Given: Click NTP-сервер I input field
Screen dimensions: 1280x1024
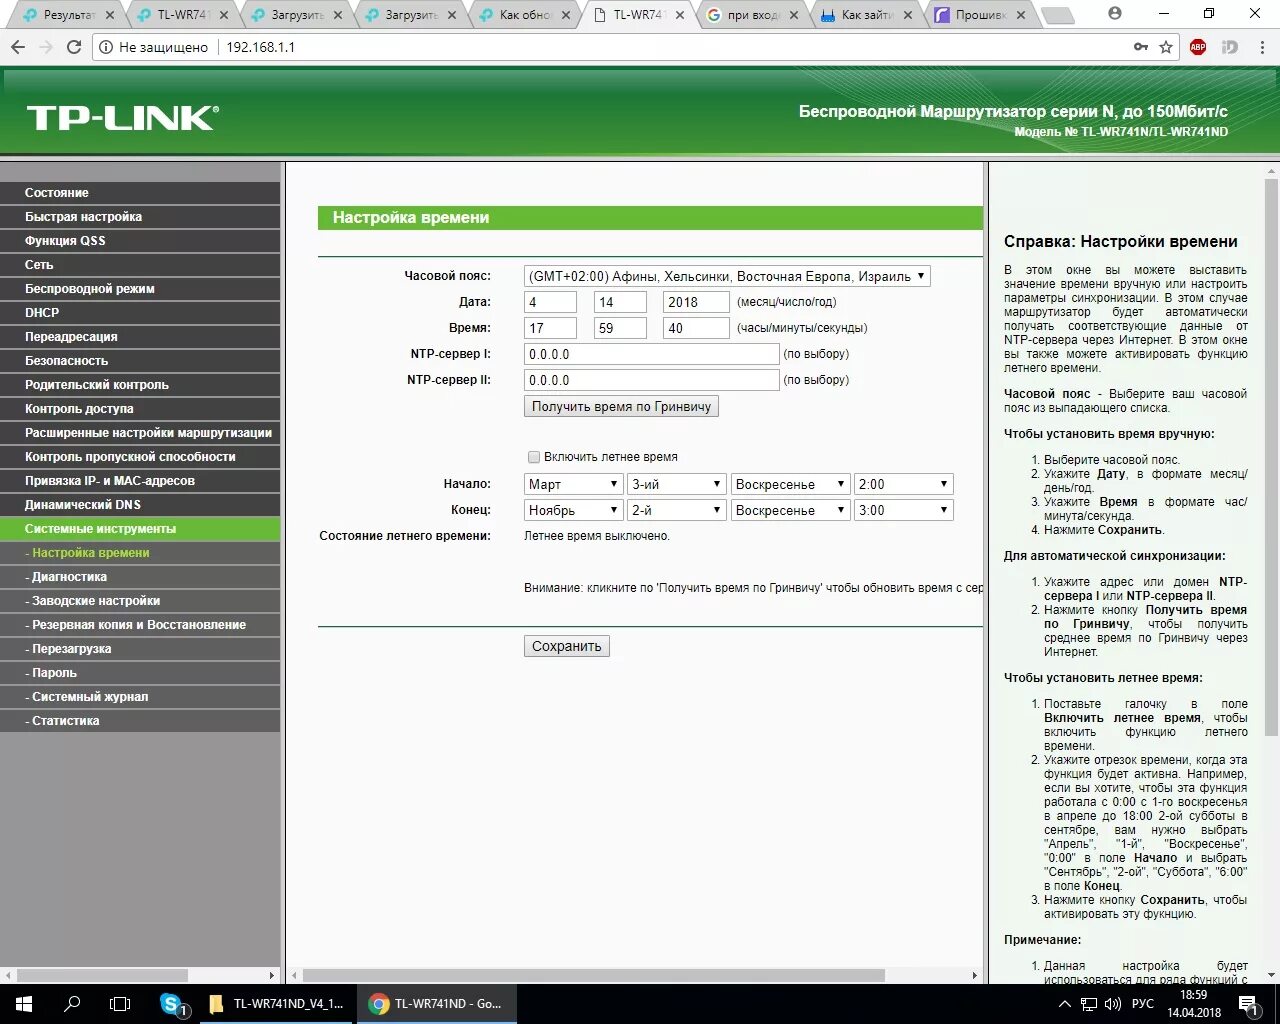Looking at the screenshot, I should pyautogui.click(x=651, y=354).
